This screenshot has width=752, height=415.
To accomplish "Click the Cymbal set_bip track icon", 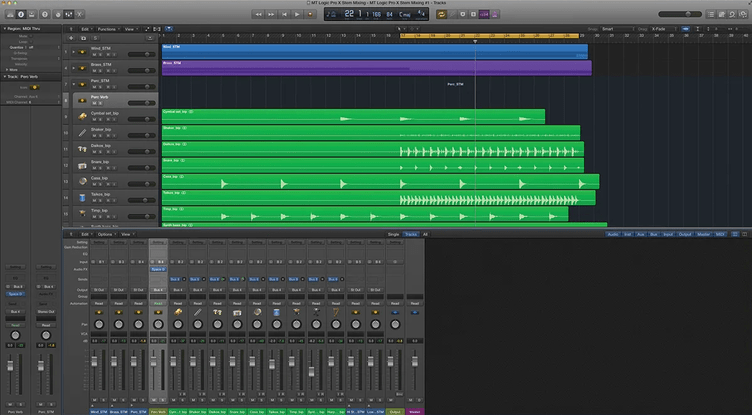I will point(82,117).
